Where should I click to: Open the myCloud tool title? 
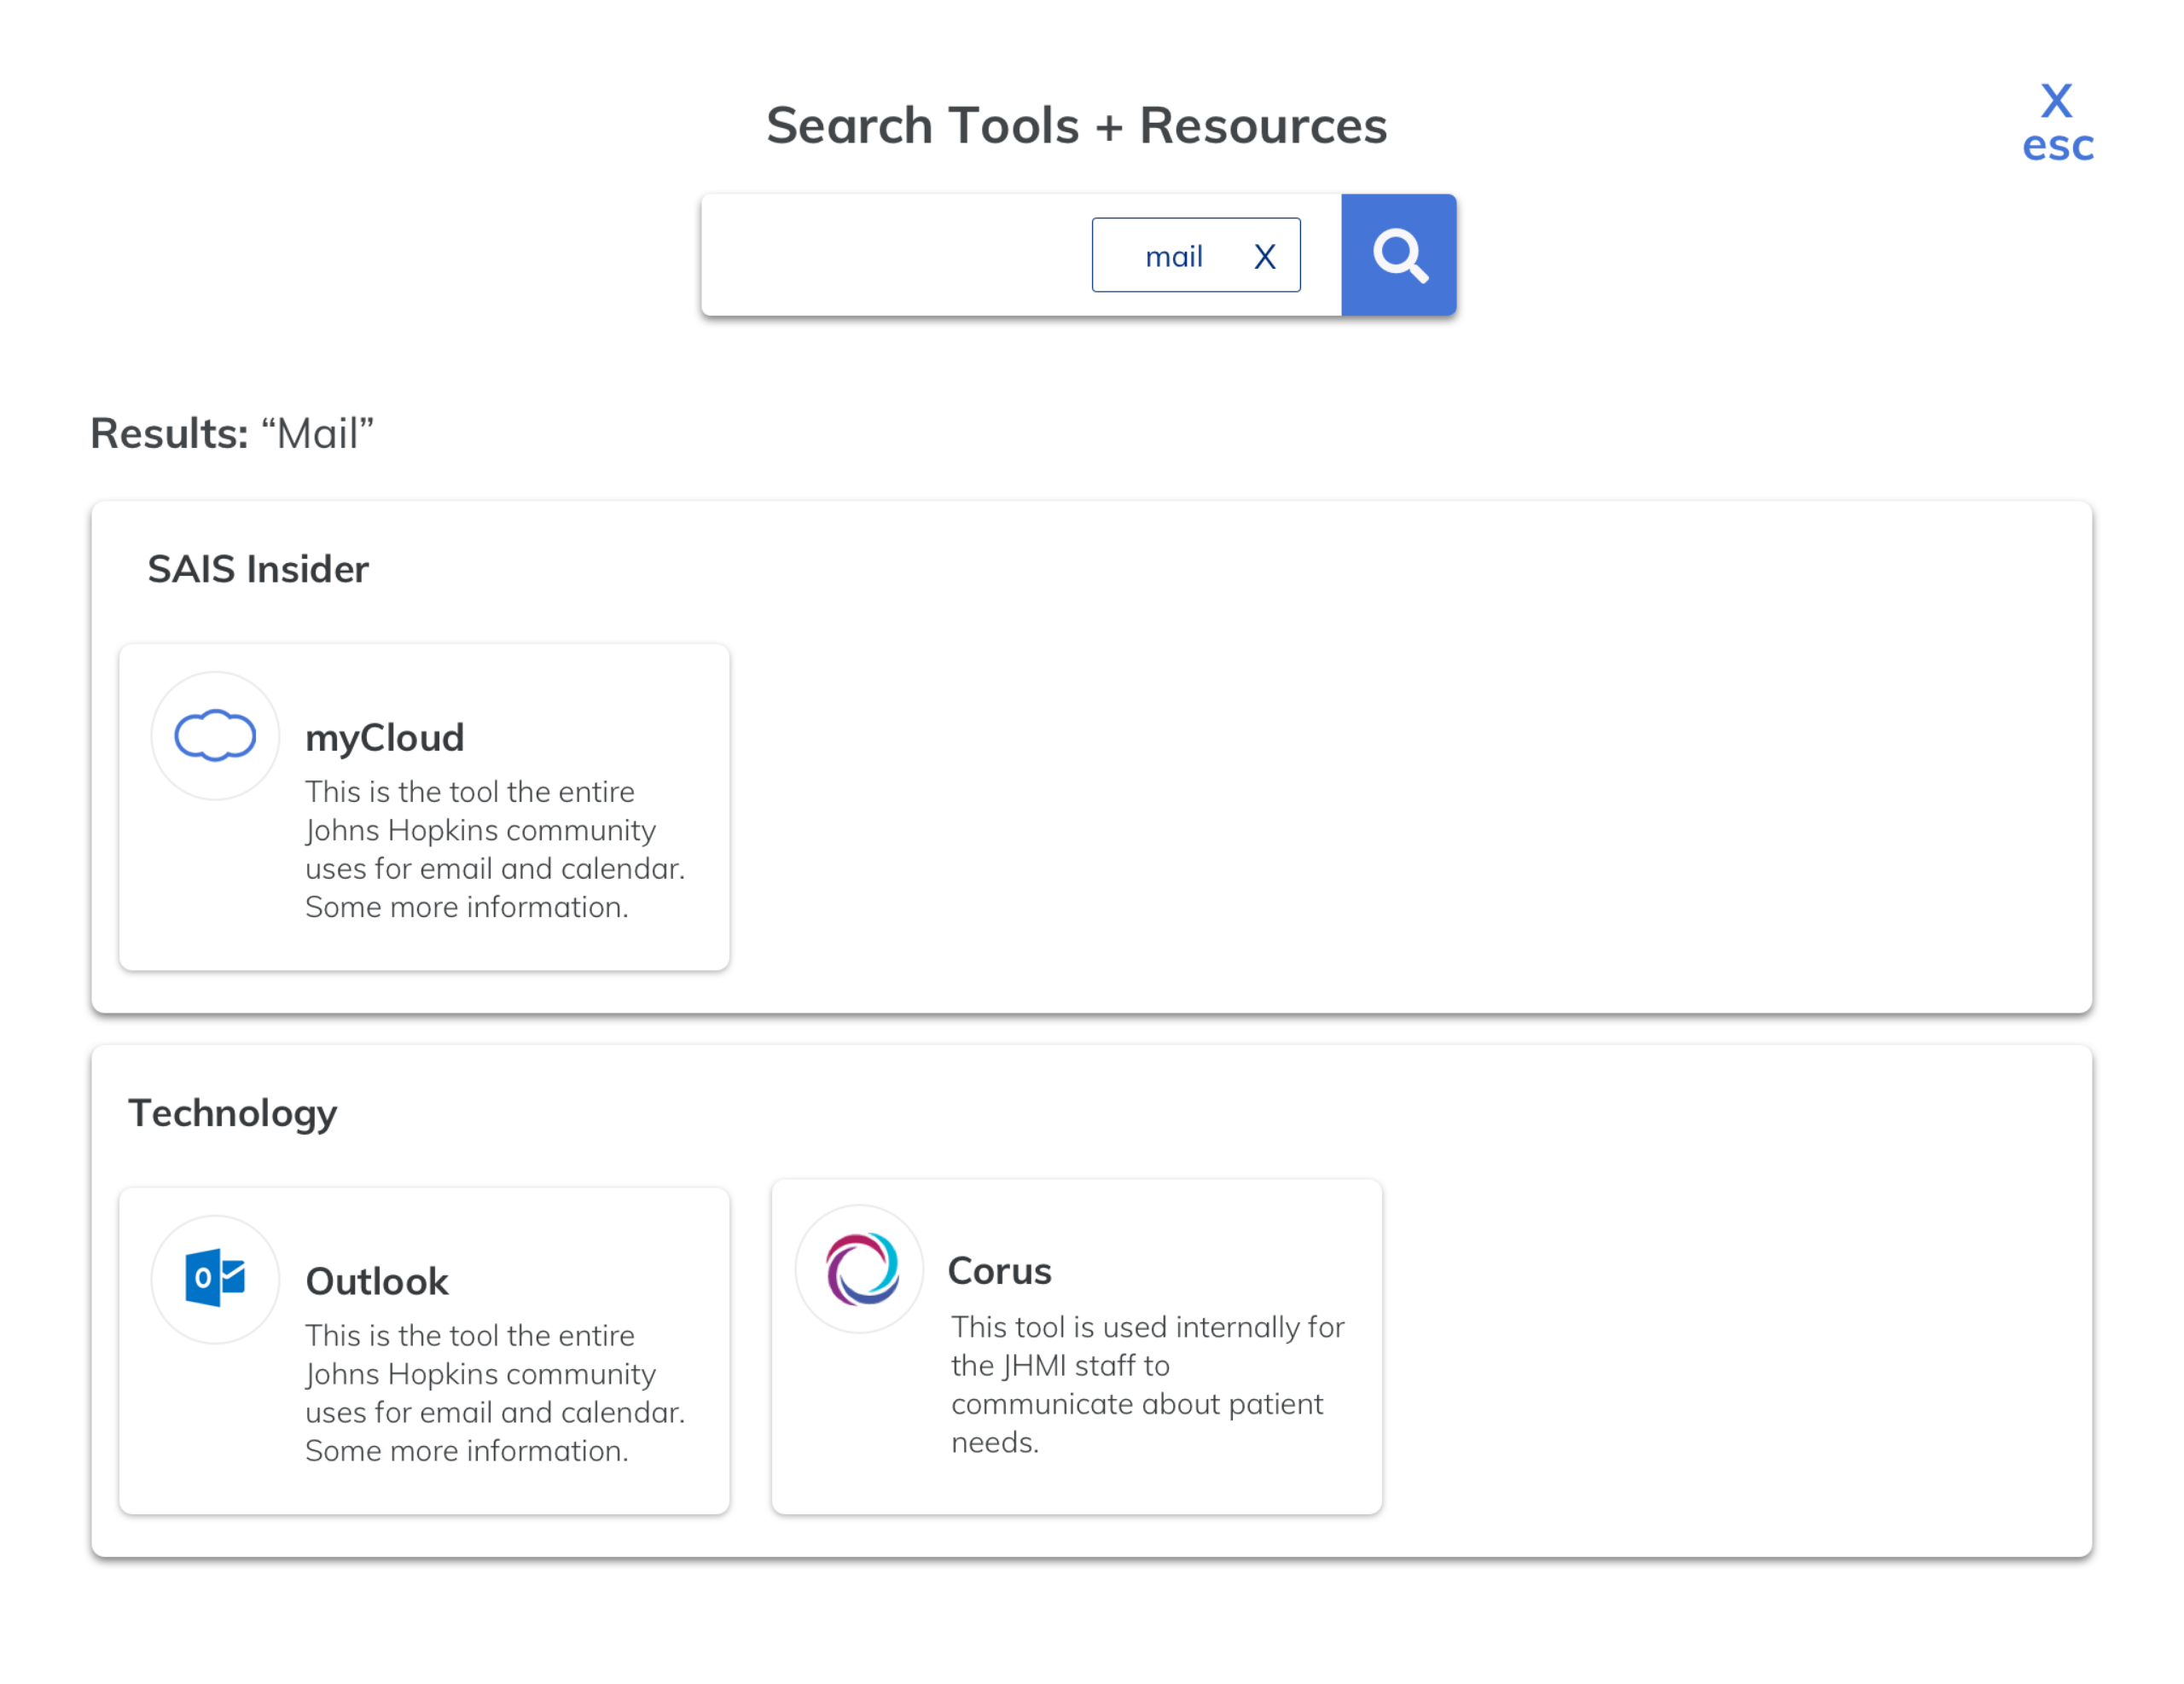tap(385, 738)
